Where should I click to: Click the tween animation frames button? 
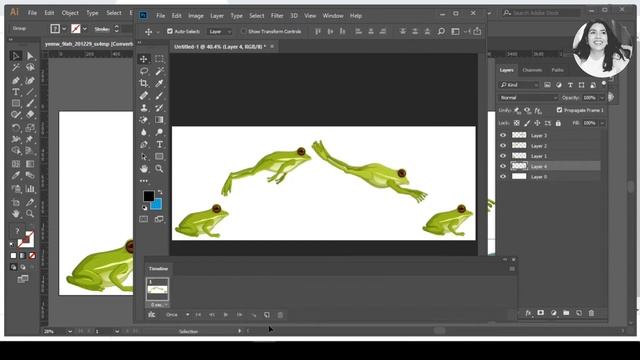pyautogui.click(x=253, y=315)
